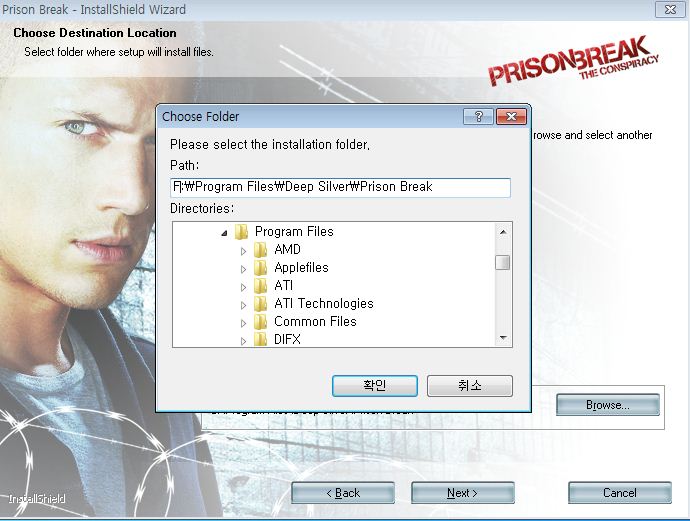690x521 pixels.
Task: Click the ATI Technologies folder icon
Action: (261, 304)
